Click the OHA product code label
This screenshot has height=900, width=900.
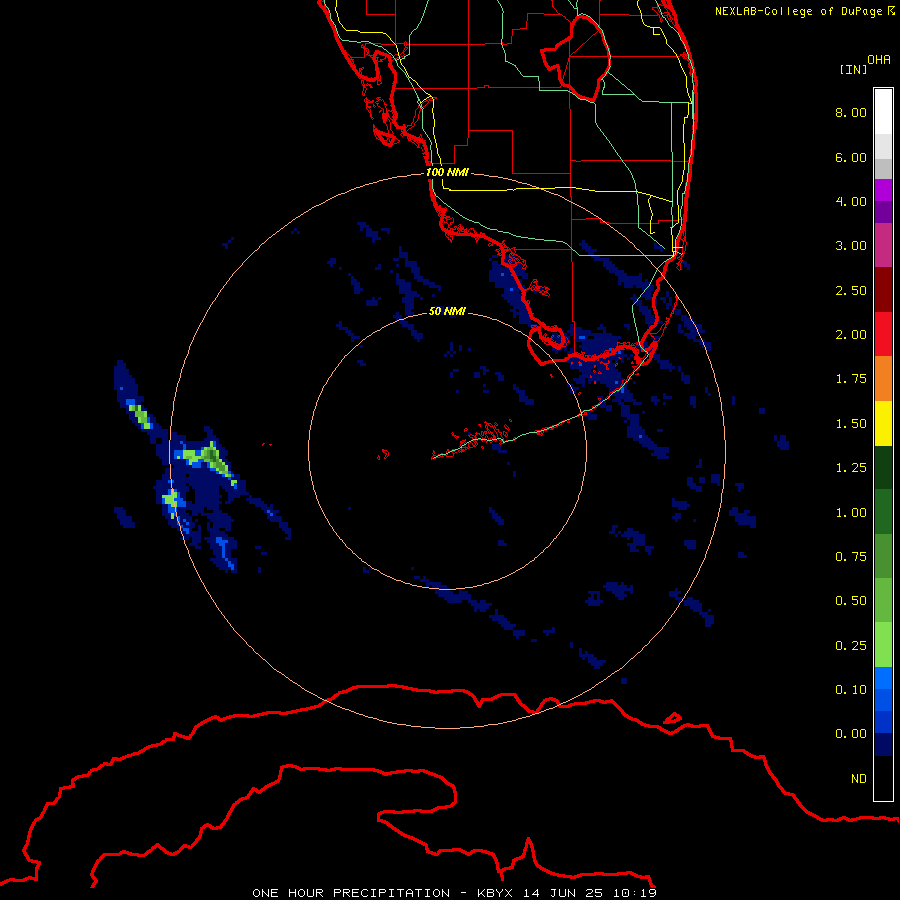point(879,60)
